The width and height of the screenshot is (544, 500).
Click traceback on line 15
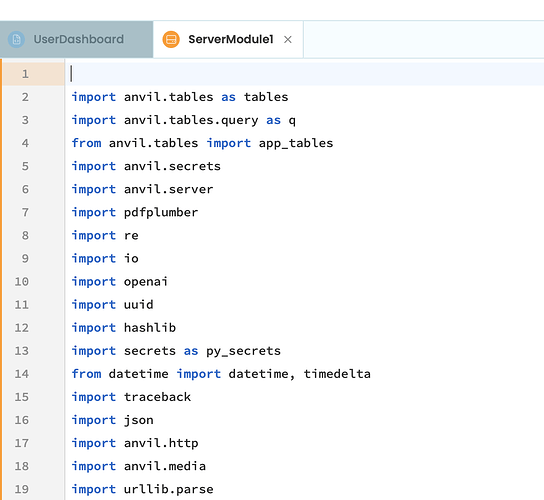point(157,397)
